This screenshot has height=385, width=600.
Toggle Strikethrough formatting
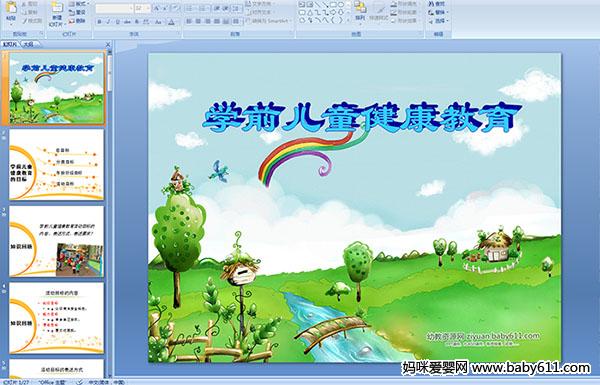[x=127, y=22]
